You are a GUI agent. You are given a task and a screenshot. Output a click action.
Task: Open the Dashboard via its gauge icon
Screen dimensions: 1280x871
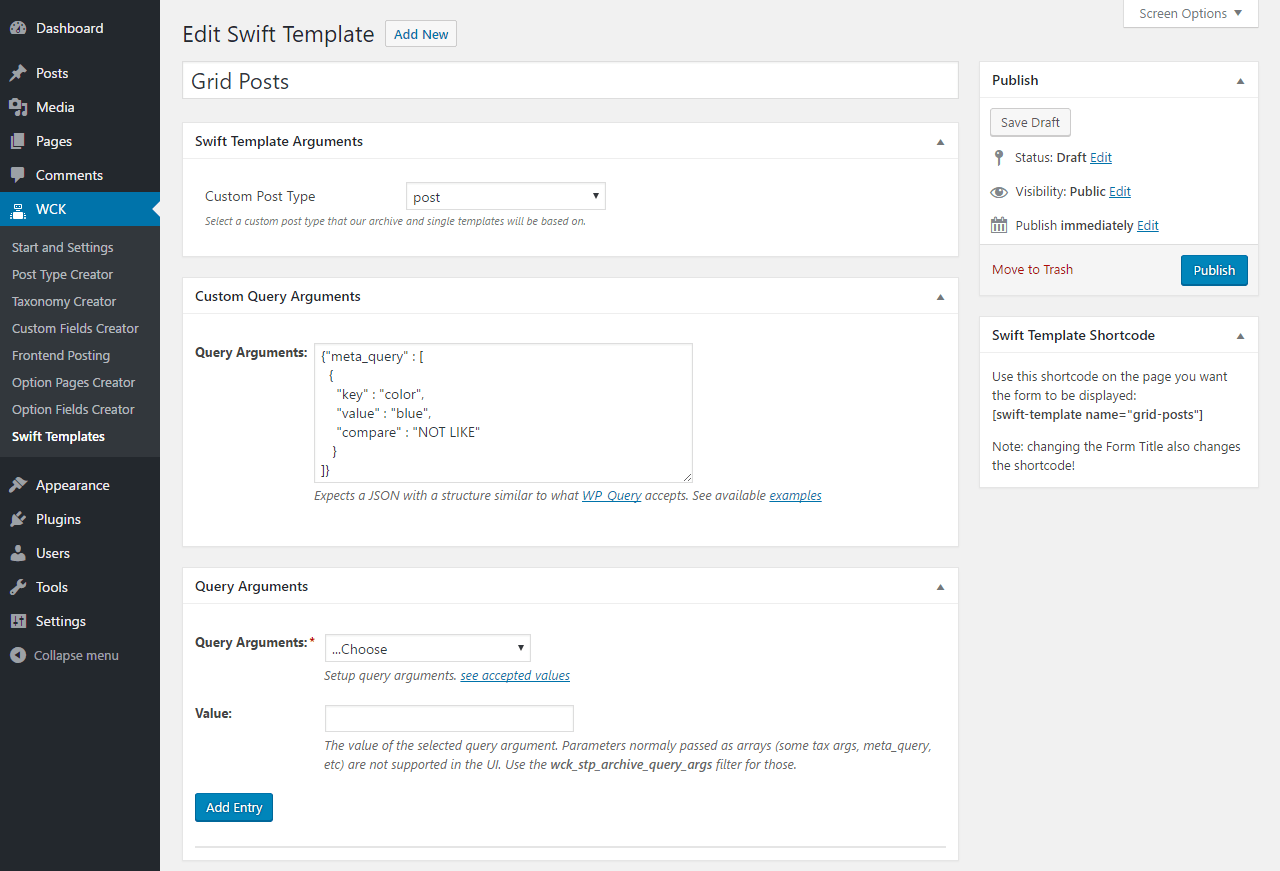[x=21, y=27]
